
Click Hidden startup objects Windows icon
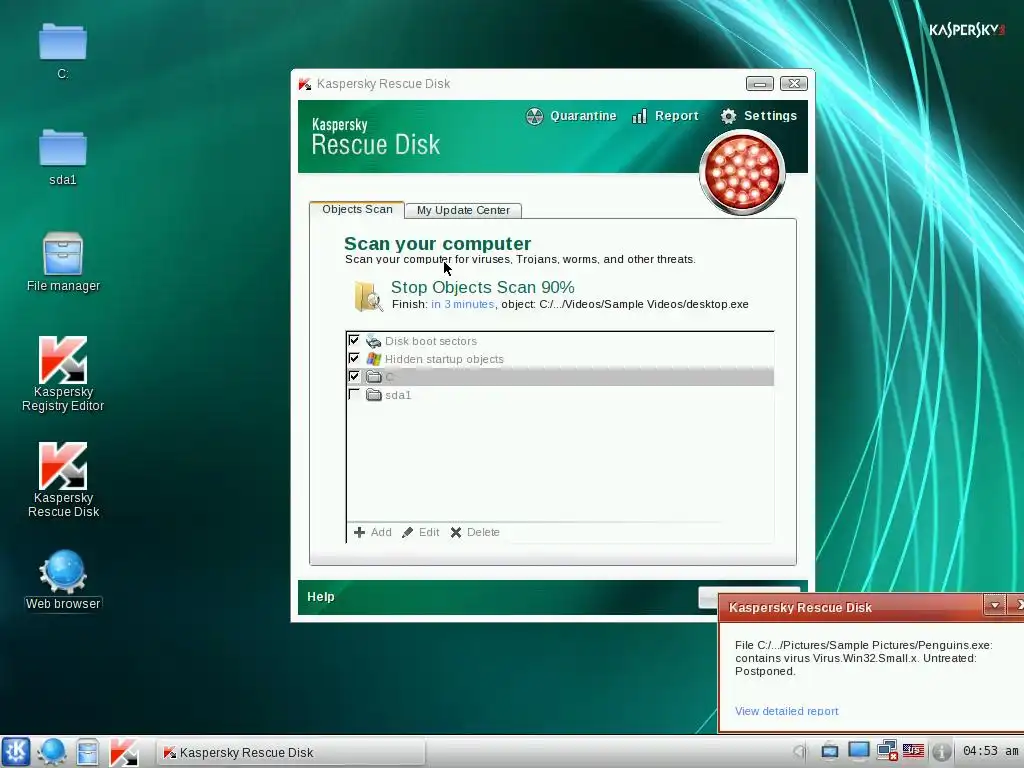point(374,359)
